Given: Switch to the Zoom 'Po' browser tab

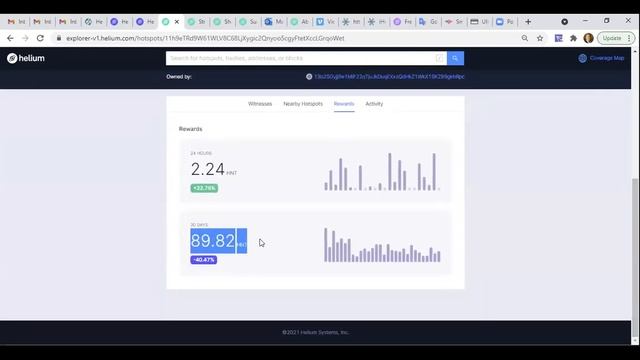Looking at the screenshot, I should (x=505, y=22).
